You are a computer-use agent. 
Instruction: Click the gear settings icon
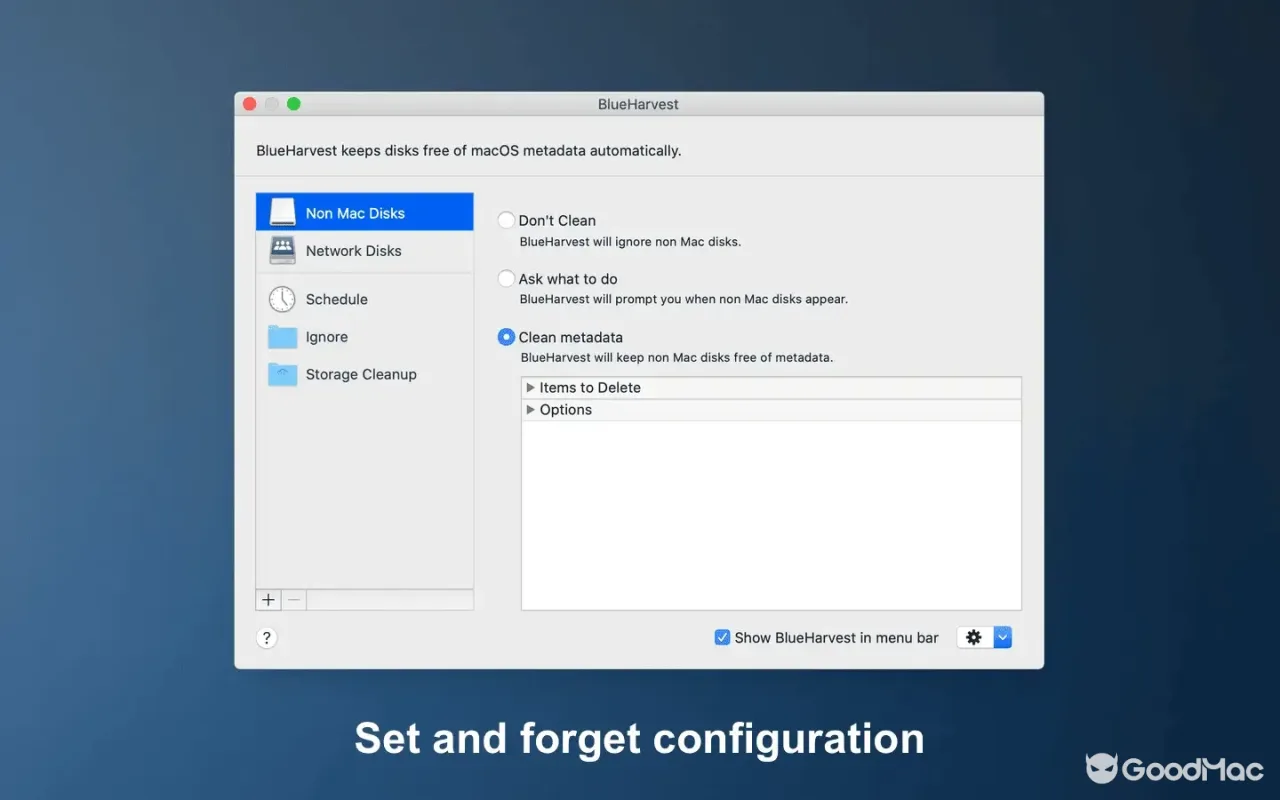point(975,637)
